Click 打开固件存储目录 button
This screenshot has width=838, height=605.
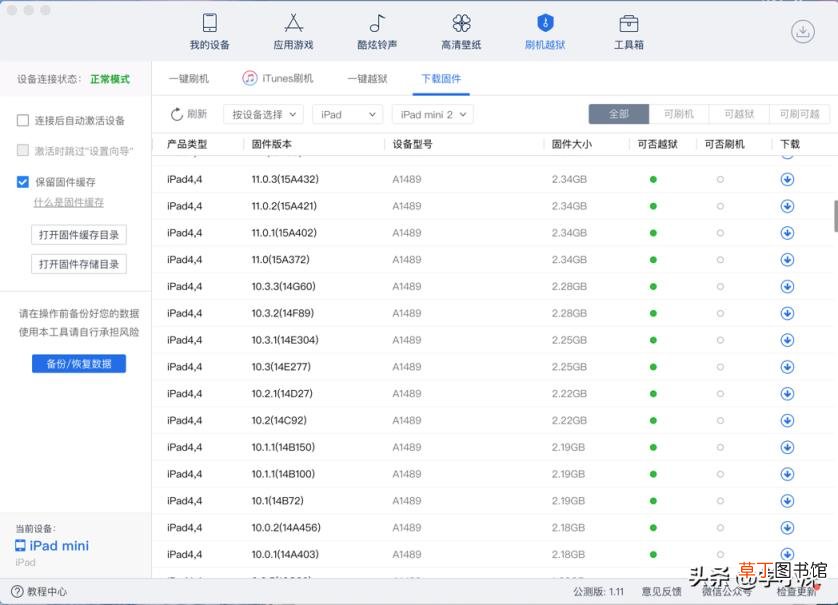[x=79, y=264]
